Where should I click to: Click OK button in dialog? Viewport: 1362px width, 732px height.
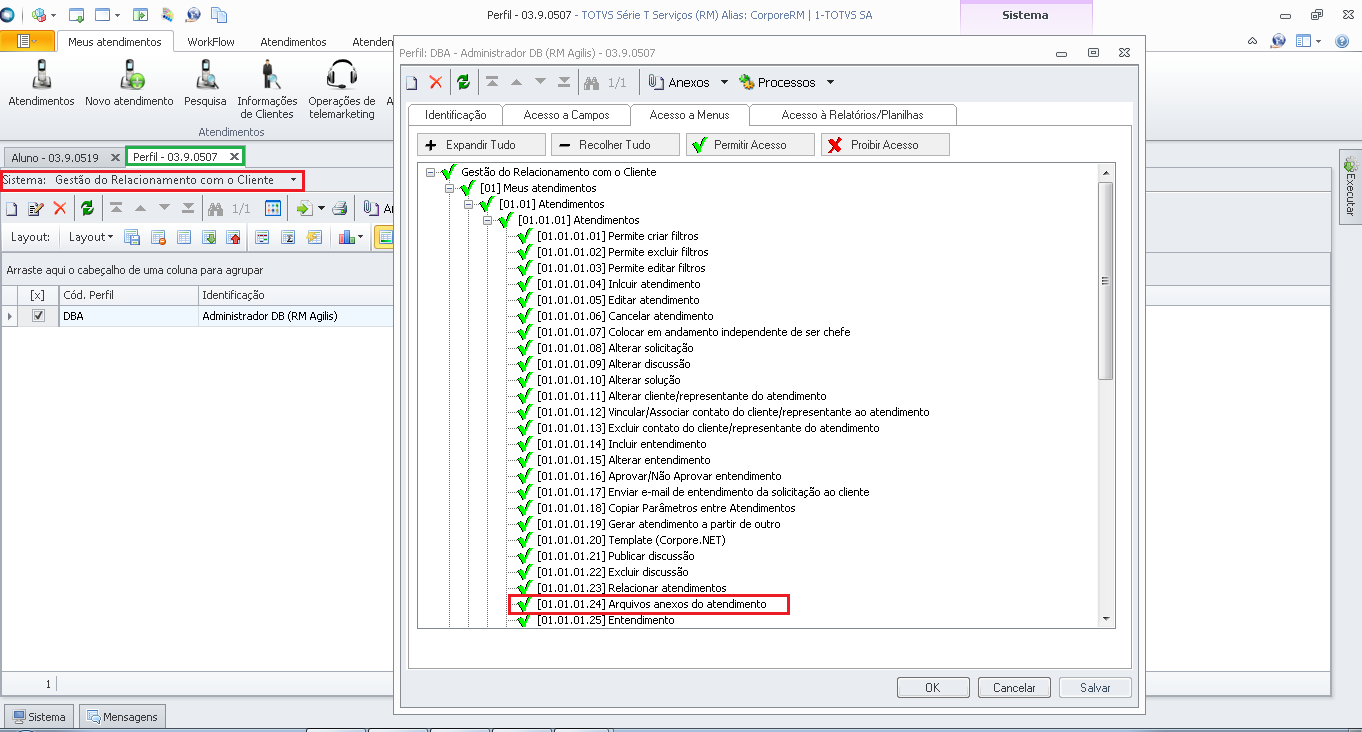coord(933,687)
